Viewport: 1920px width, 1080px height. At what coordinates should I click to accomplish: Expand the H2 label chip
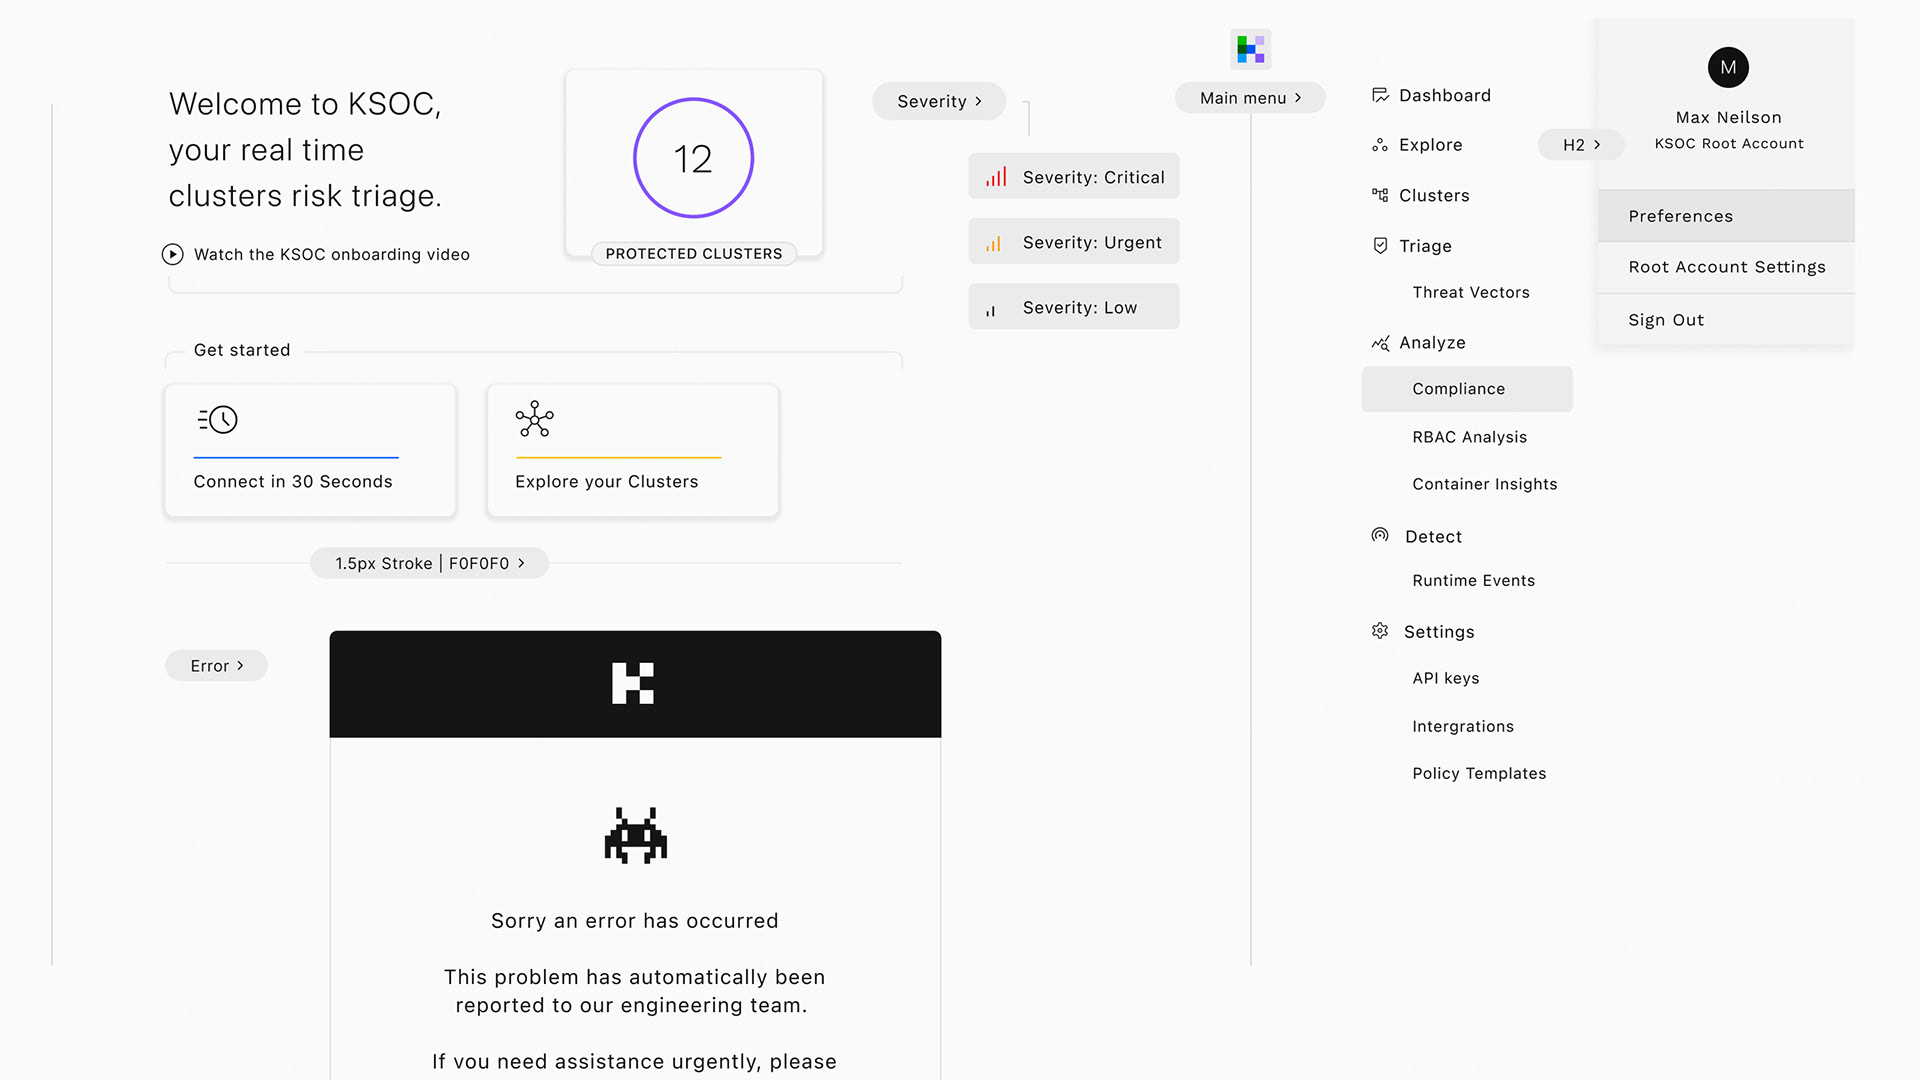1581,145
